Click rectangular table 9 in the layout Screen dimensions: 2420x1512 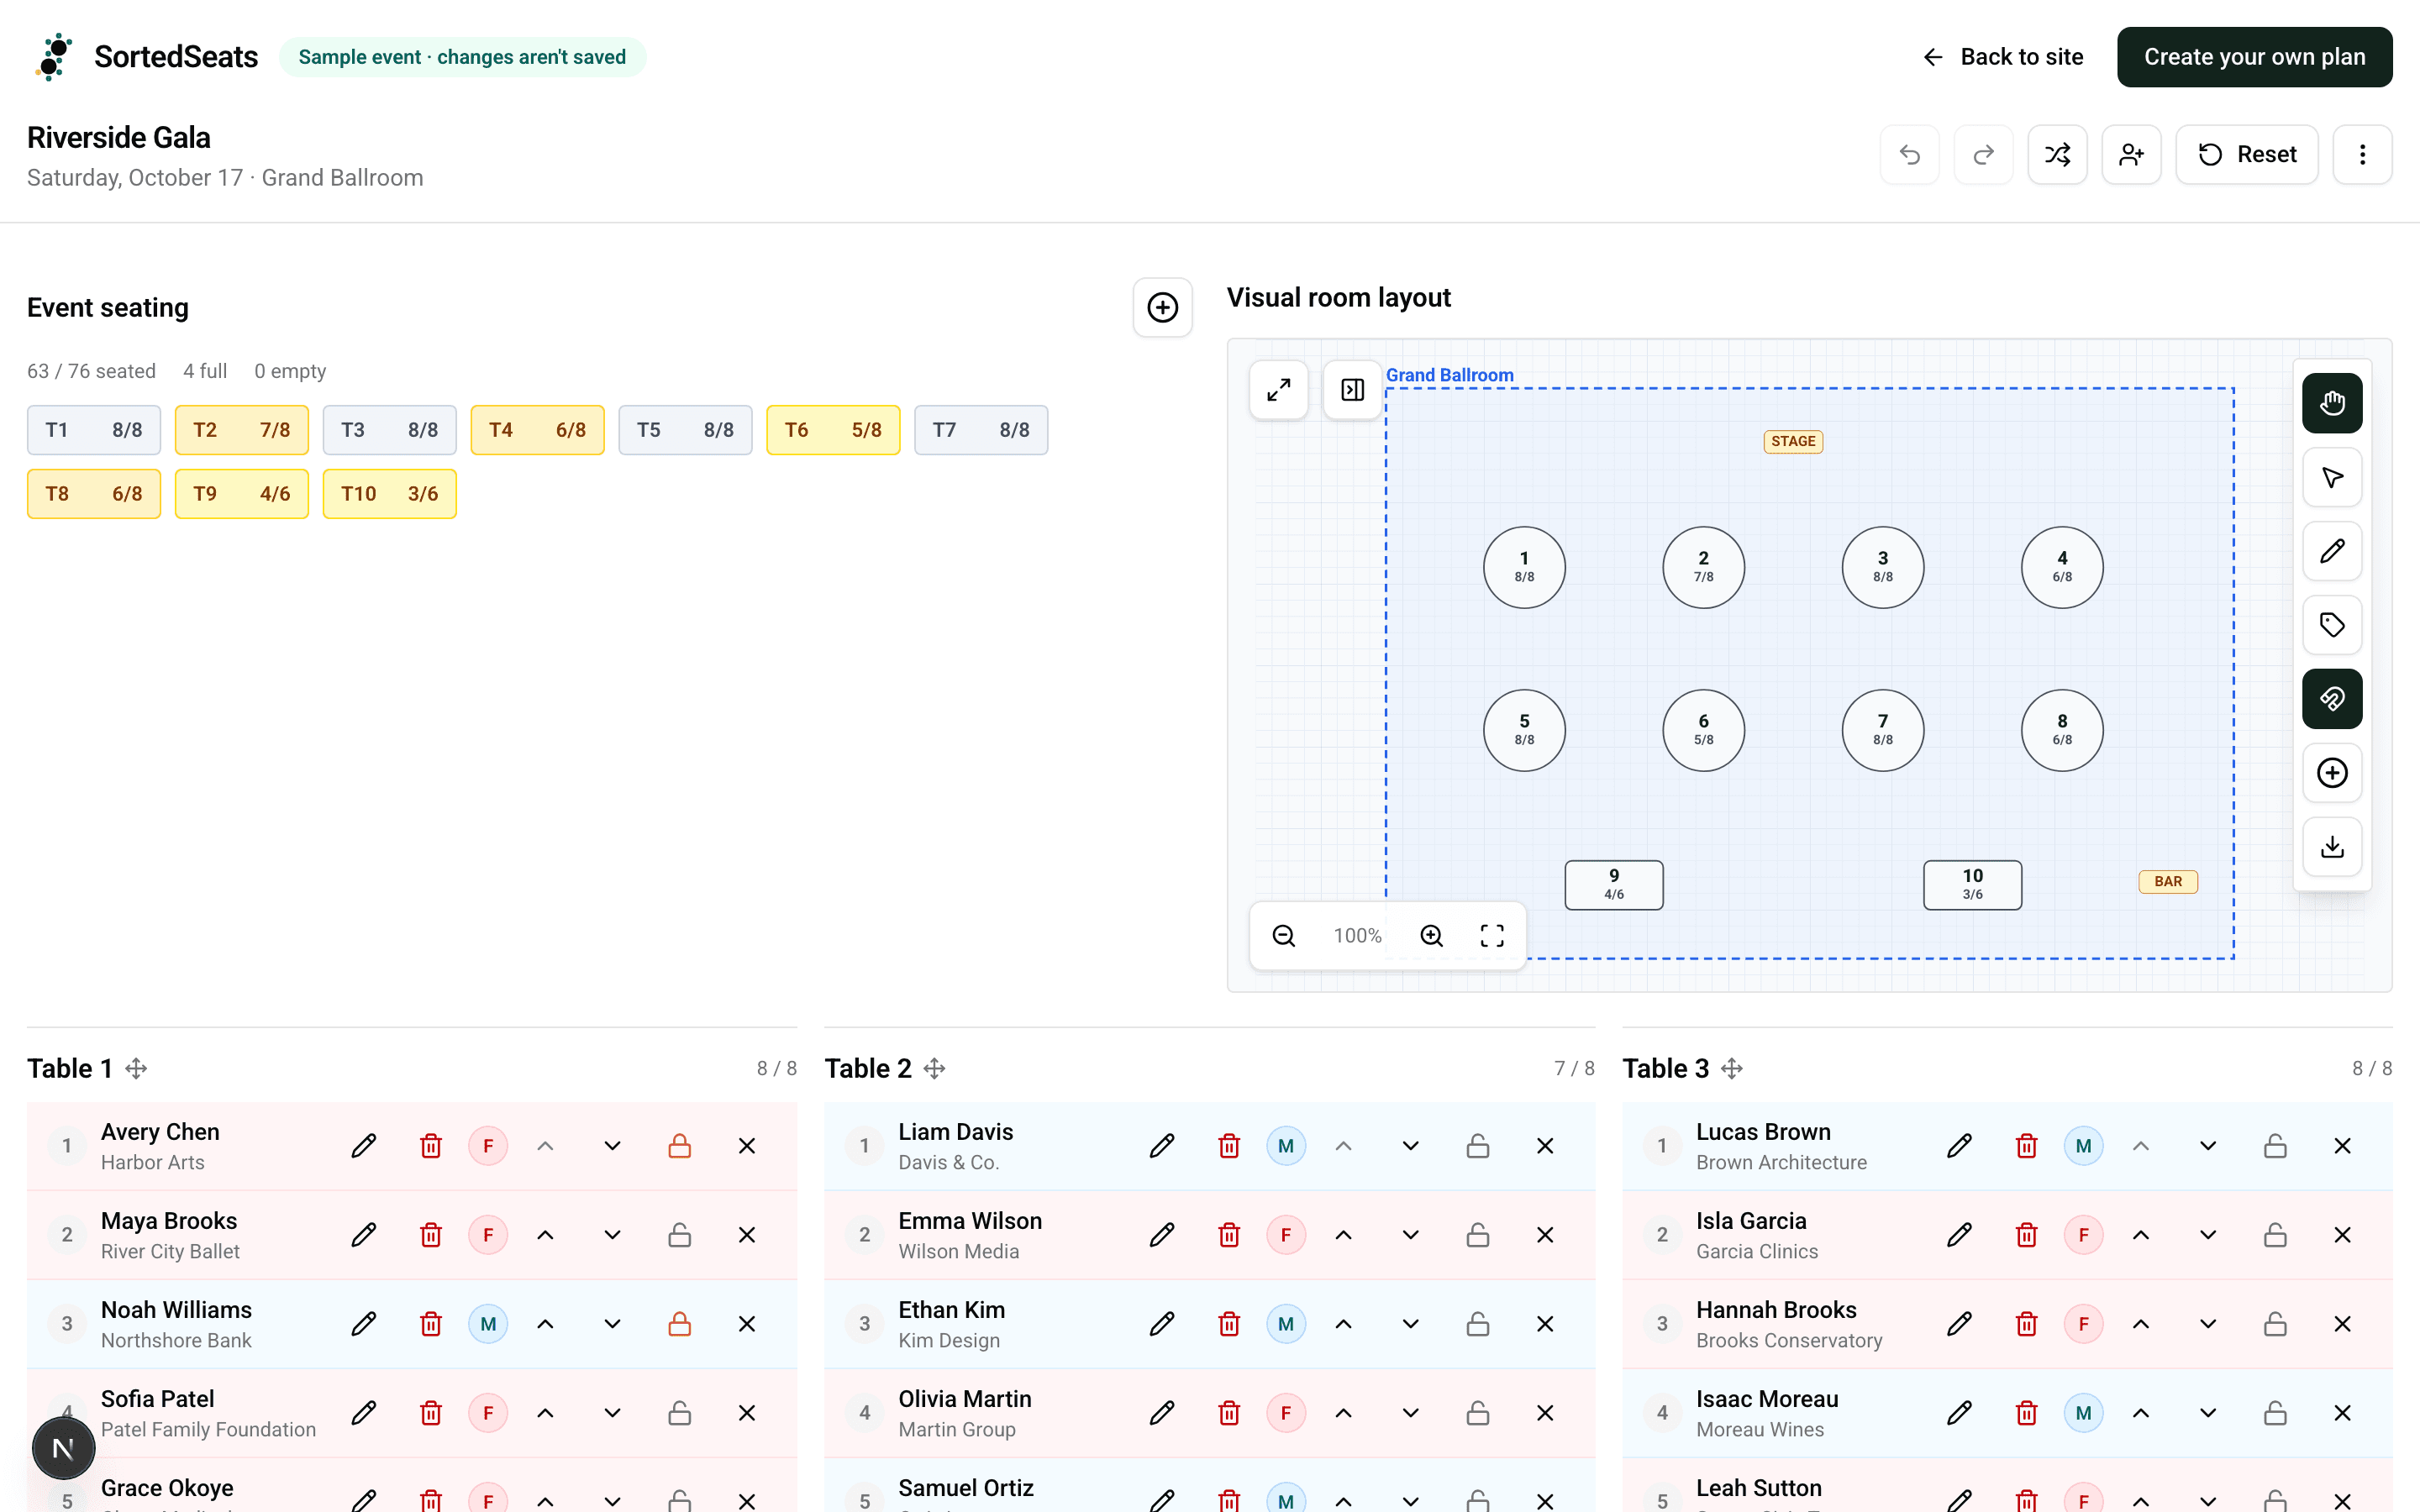(x=1614, y=885)
